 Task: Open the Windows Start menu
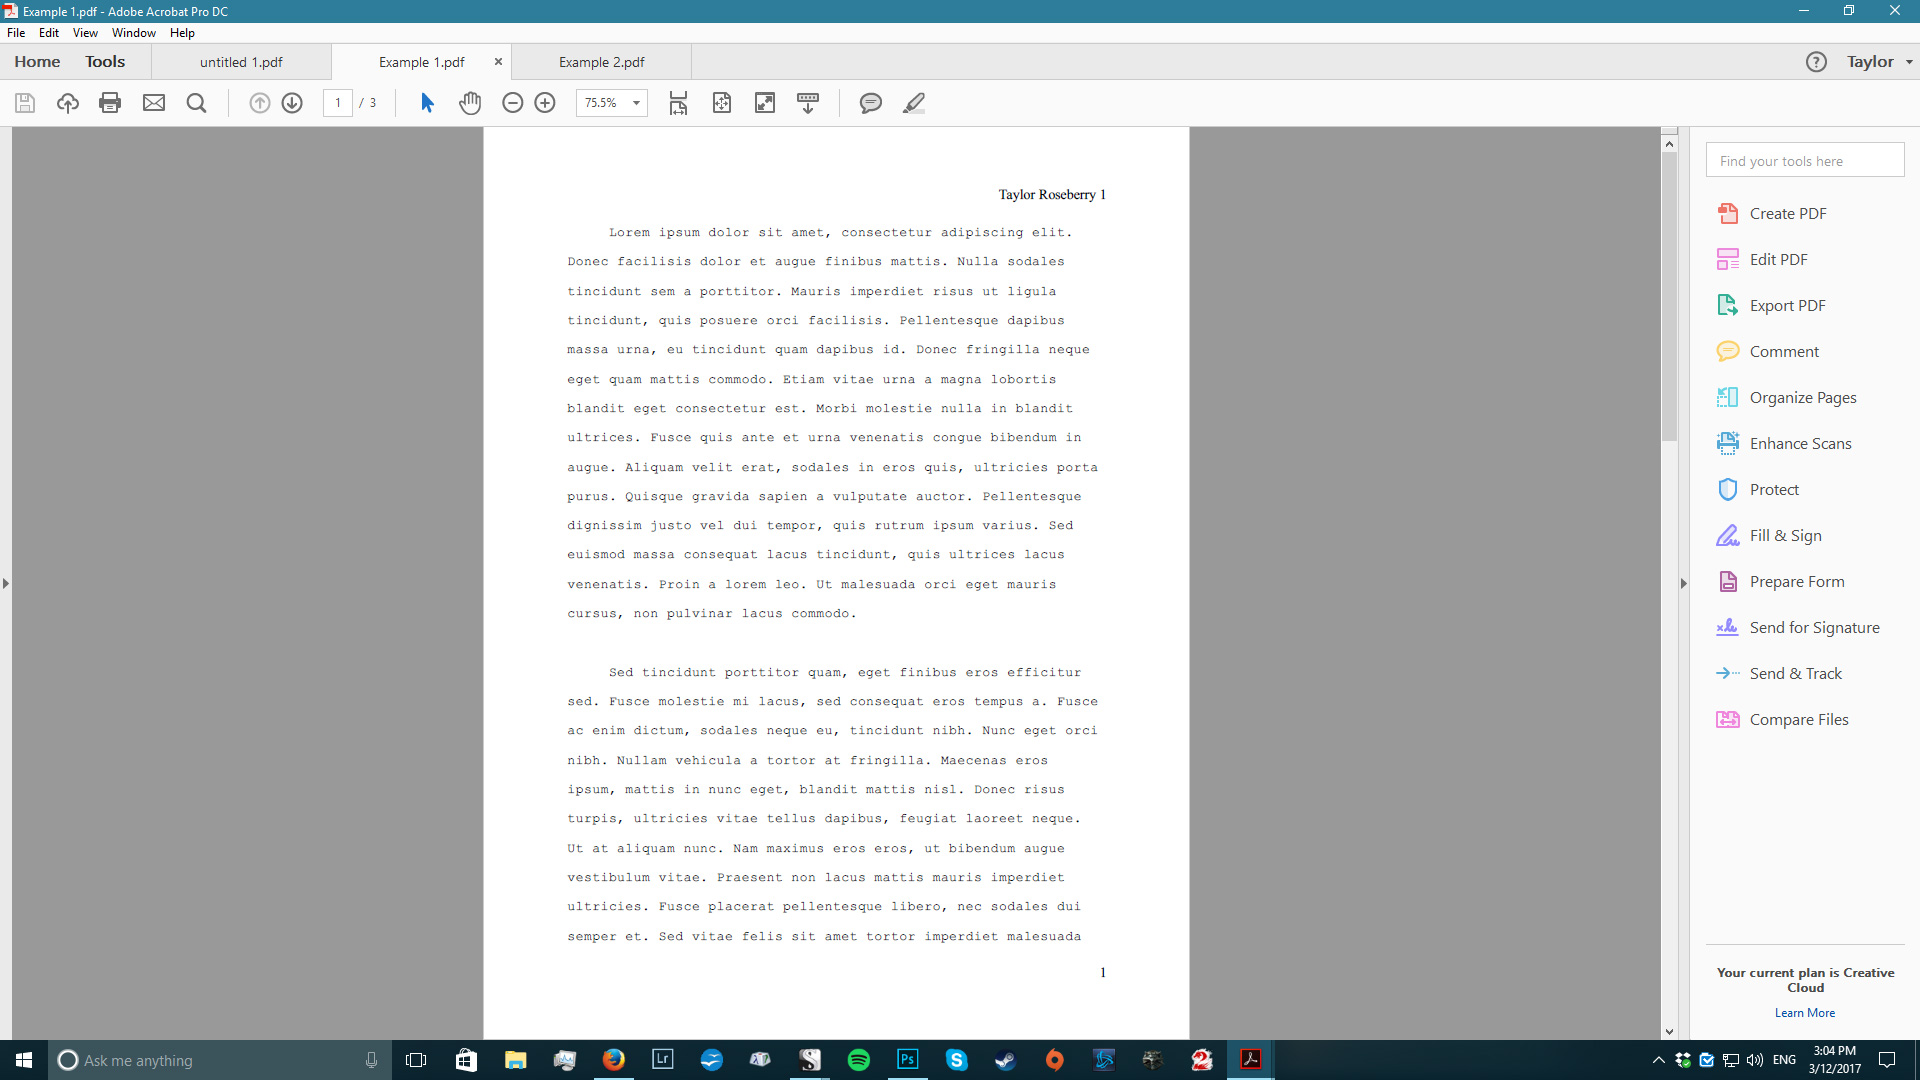pyautogui.click(x=24, y=1060)
